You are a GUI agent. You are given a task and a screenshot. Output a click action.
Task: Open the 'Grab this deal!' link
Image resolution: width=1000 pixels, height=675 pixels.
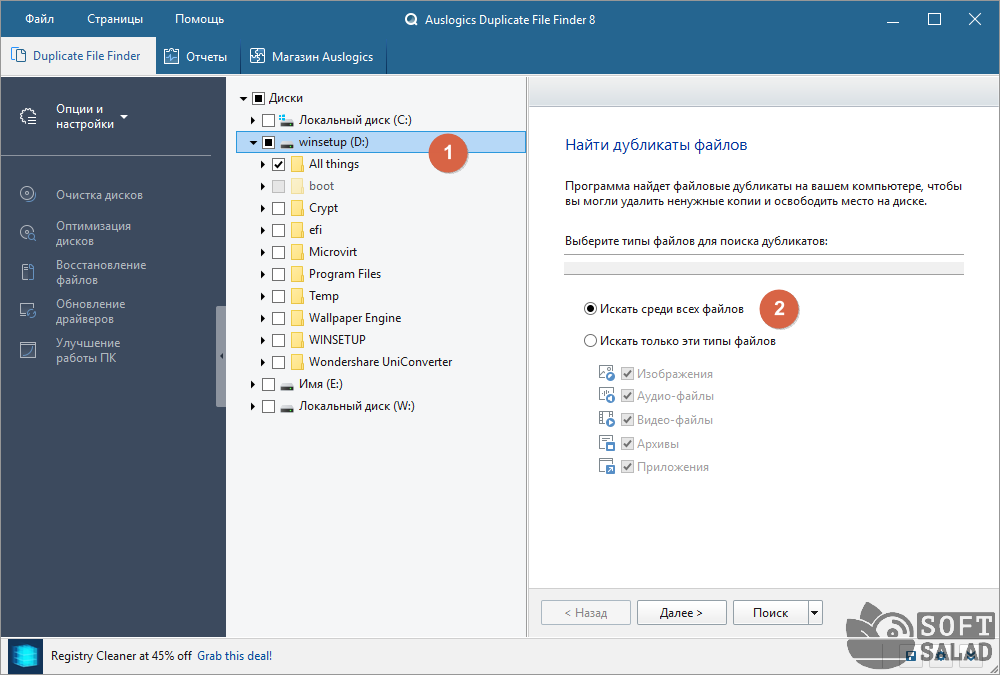click(234, 656)
